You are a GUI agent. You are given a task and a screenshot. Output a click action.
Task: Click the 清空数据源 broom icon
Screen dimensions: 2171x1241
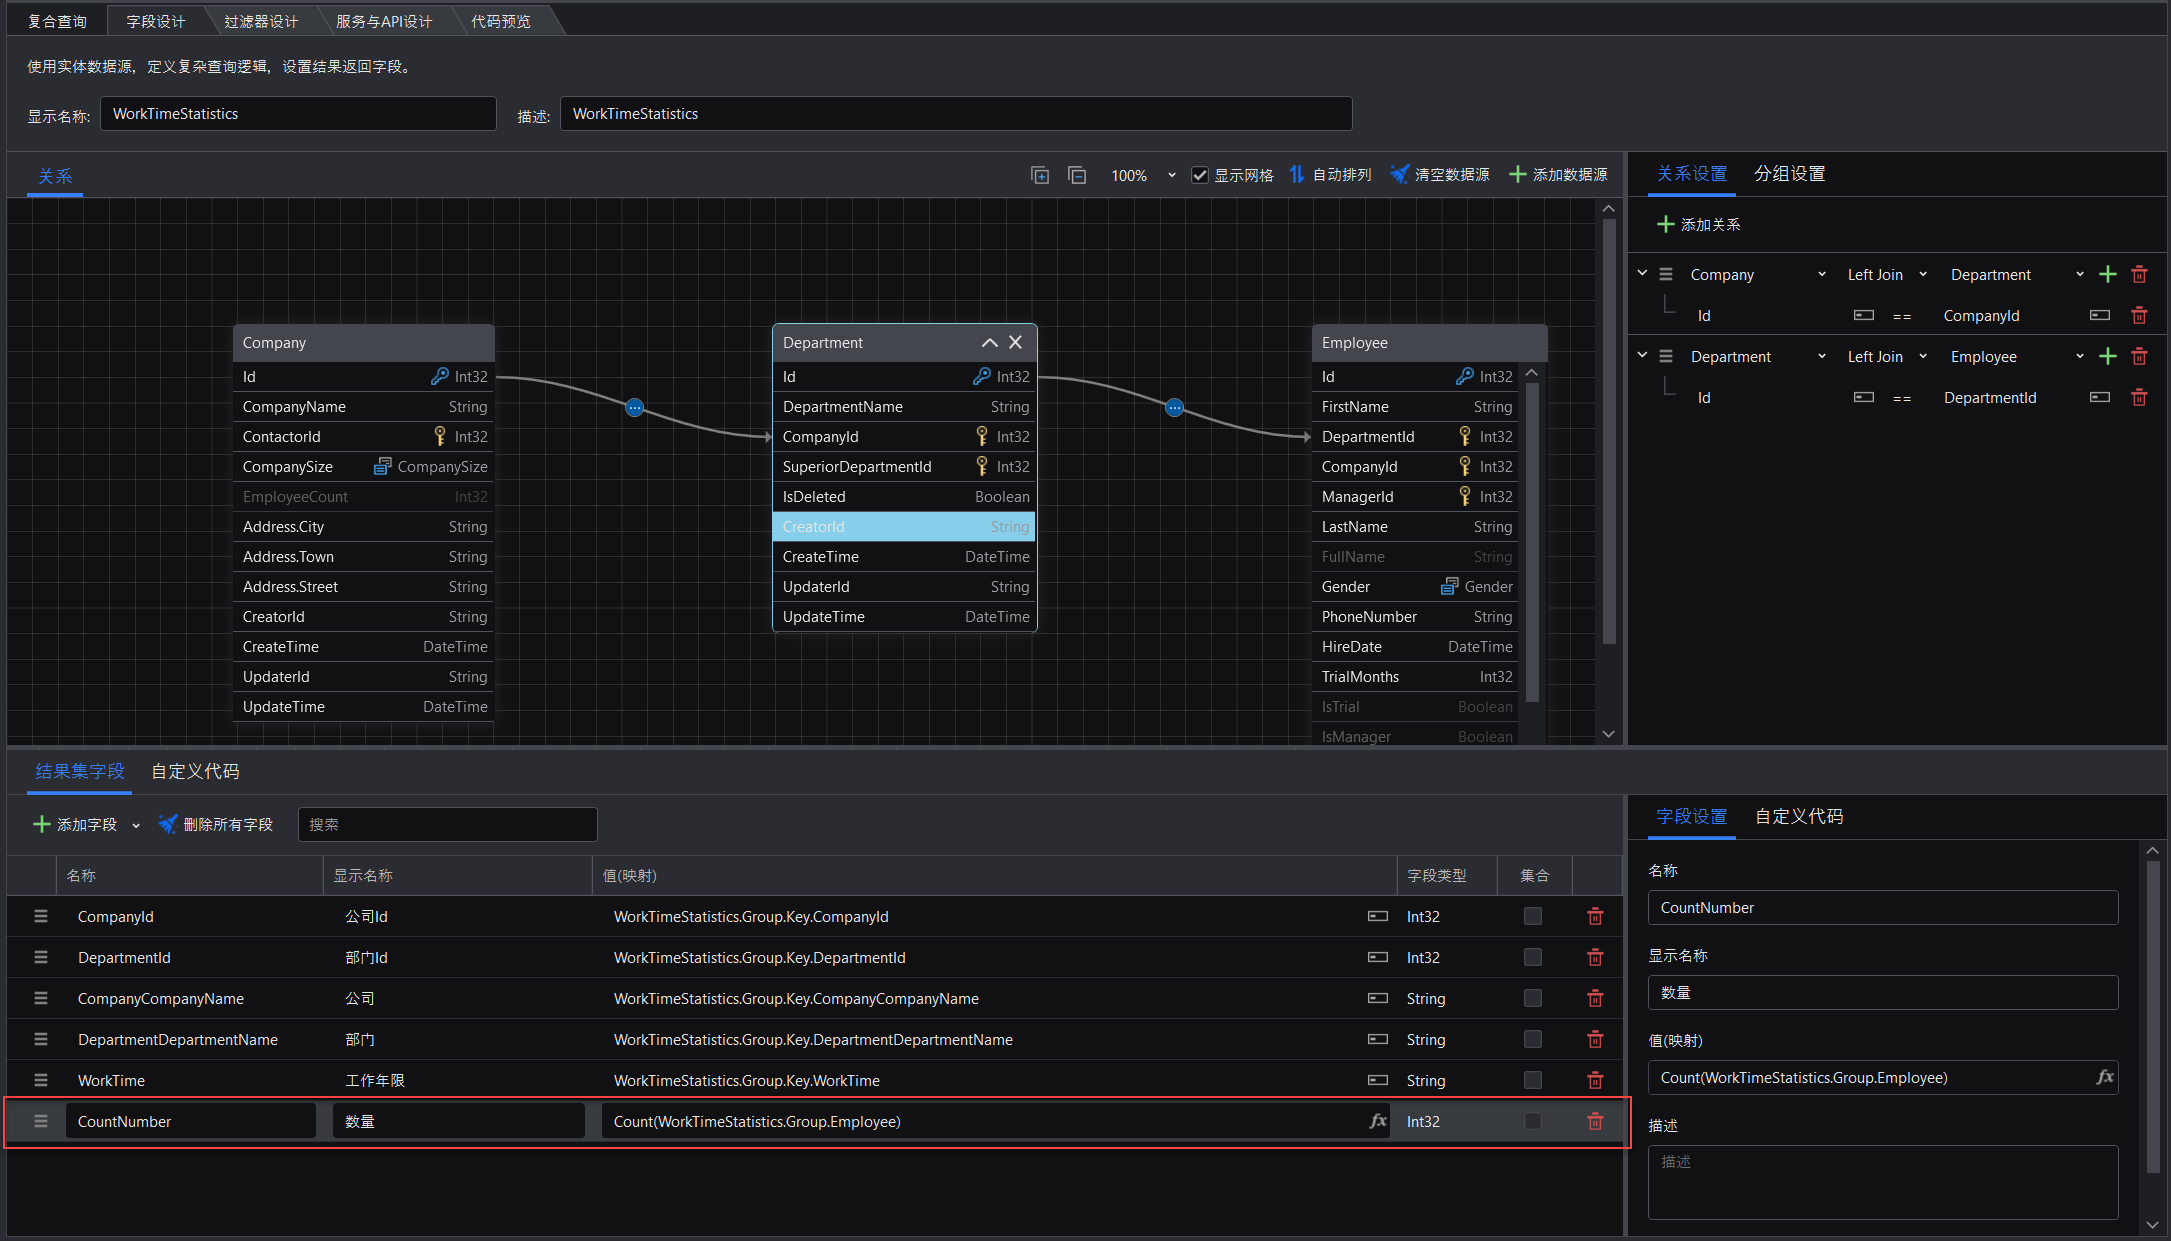coord(1400,174)
